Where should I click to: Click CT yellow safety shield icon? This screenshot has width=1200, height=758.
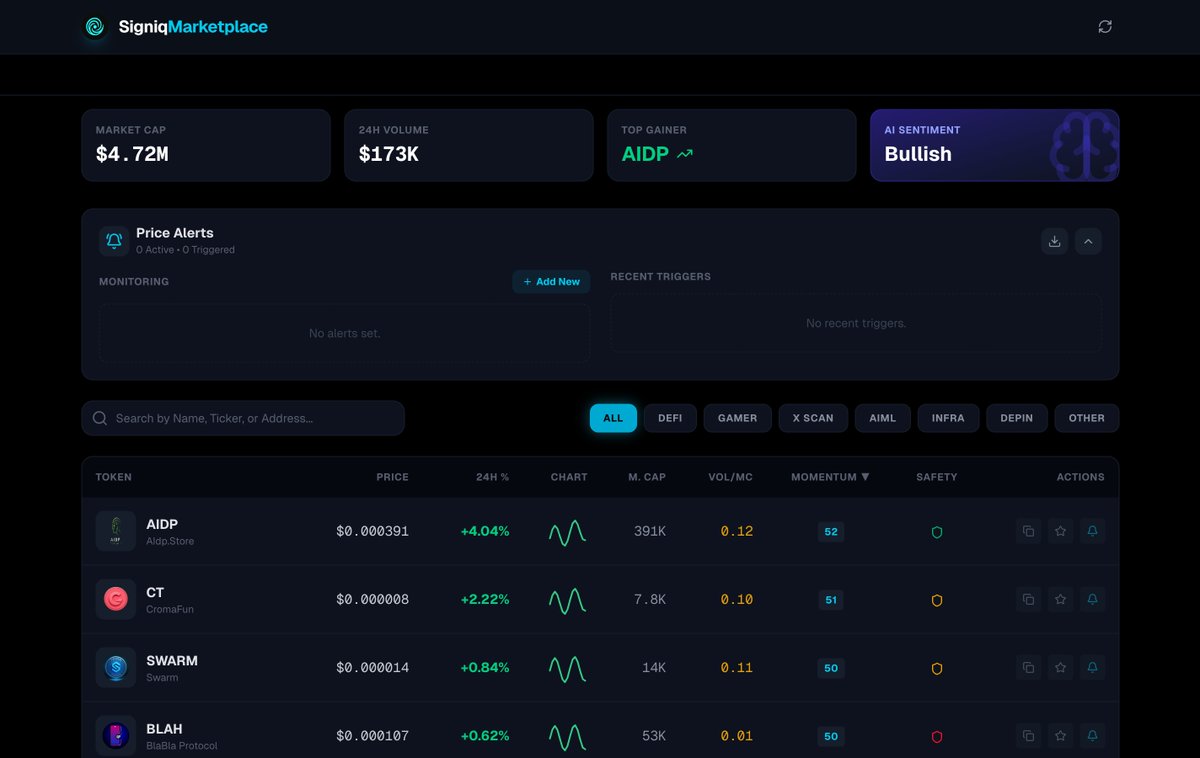pos(937,600)
